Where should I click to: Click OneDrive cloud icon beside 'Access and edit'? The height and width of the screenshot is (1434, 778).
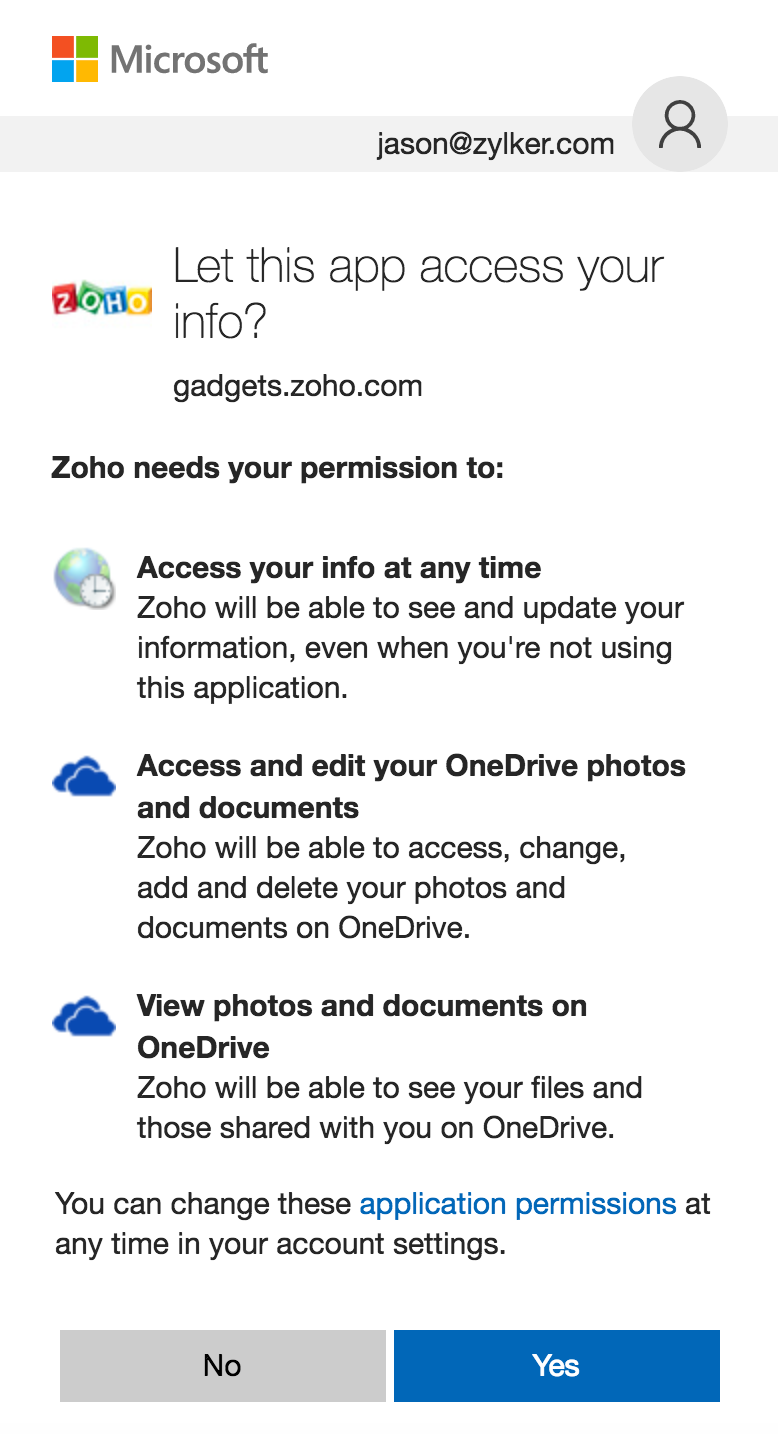coord(84,777)
